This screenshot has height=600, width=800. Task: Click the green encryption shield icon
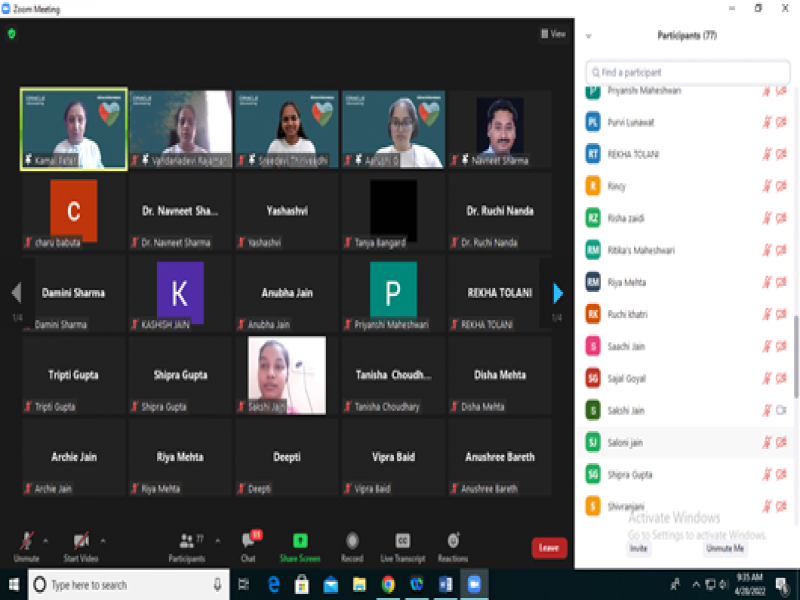click(12, 33)
